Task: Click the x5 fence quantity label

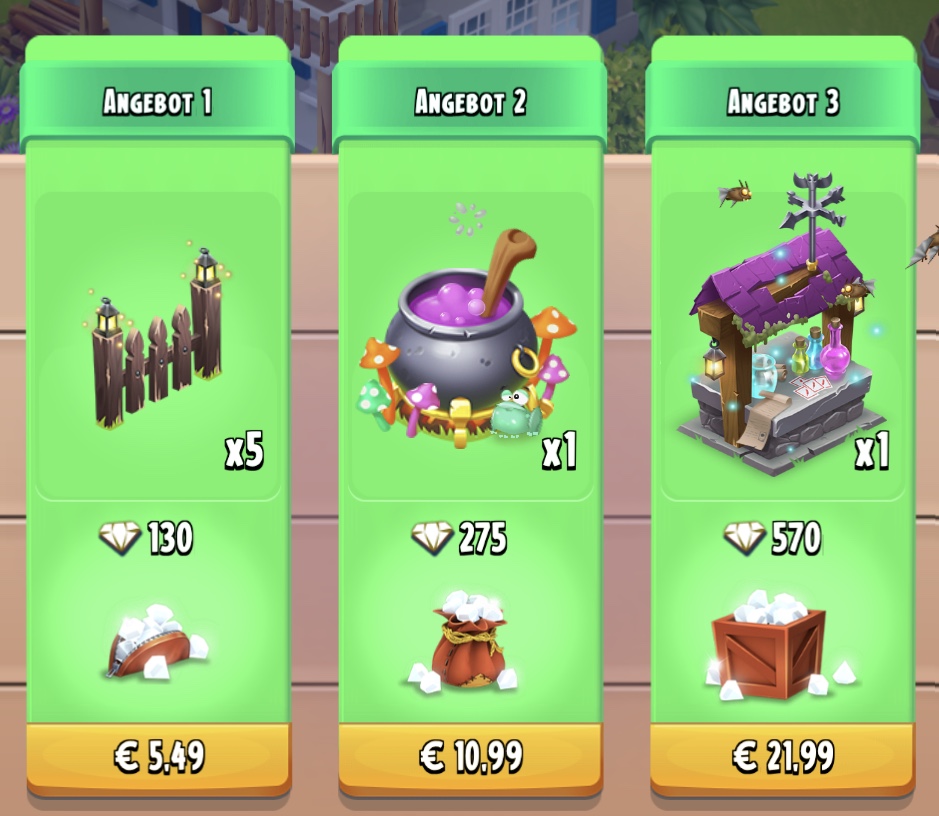Action: click(x=244, y=451)
